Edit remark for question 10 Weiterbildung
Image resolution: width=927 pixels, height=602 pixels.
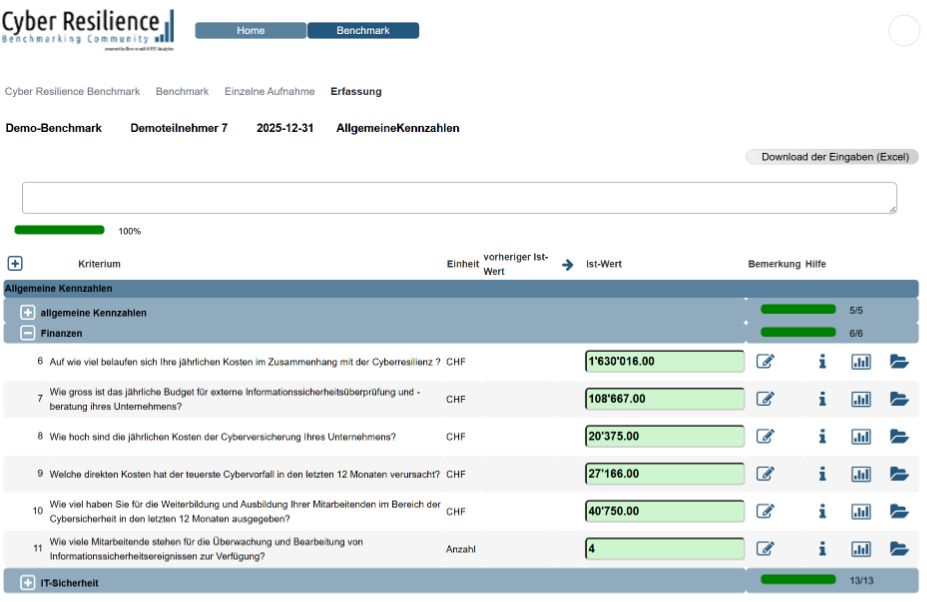point(765,511)
